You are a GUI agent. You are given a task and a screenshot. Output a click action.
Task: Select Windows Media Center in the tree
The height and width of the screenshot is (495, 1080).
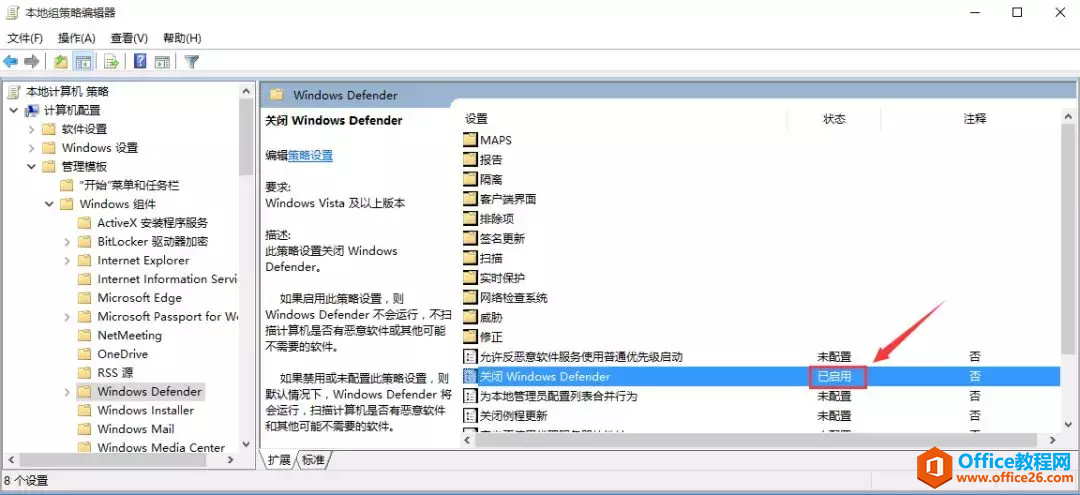click(161, 447)
